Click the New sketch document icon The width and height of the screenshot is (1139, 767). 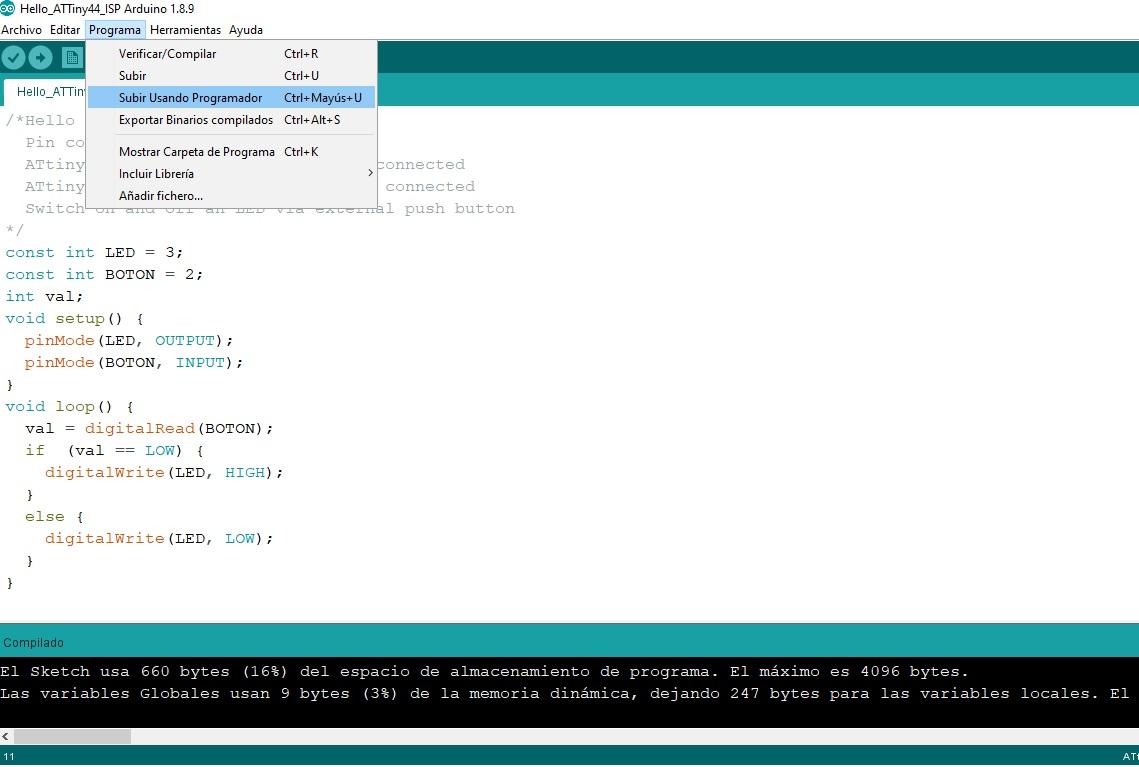pyautogui.click(x=72, y=58)
